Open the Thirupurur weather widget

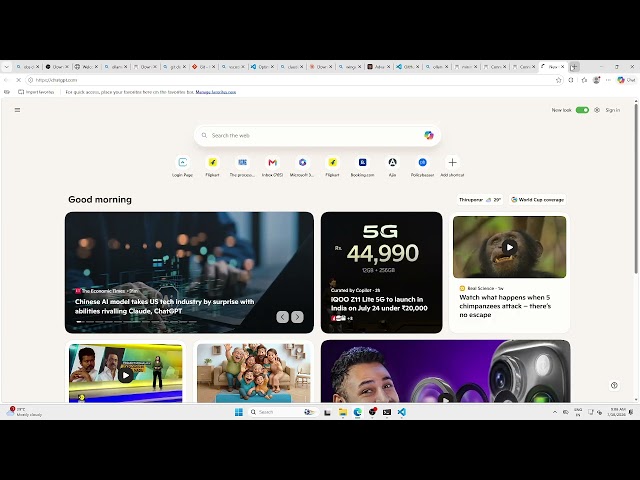tap(480, 200)
